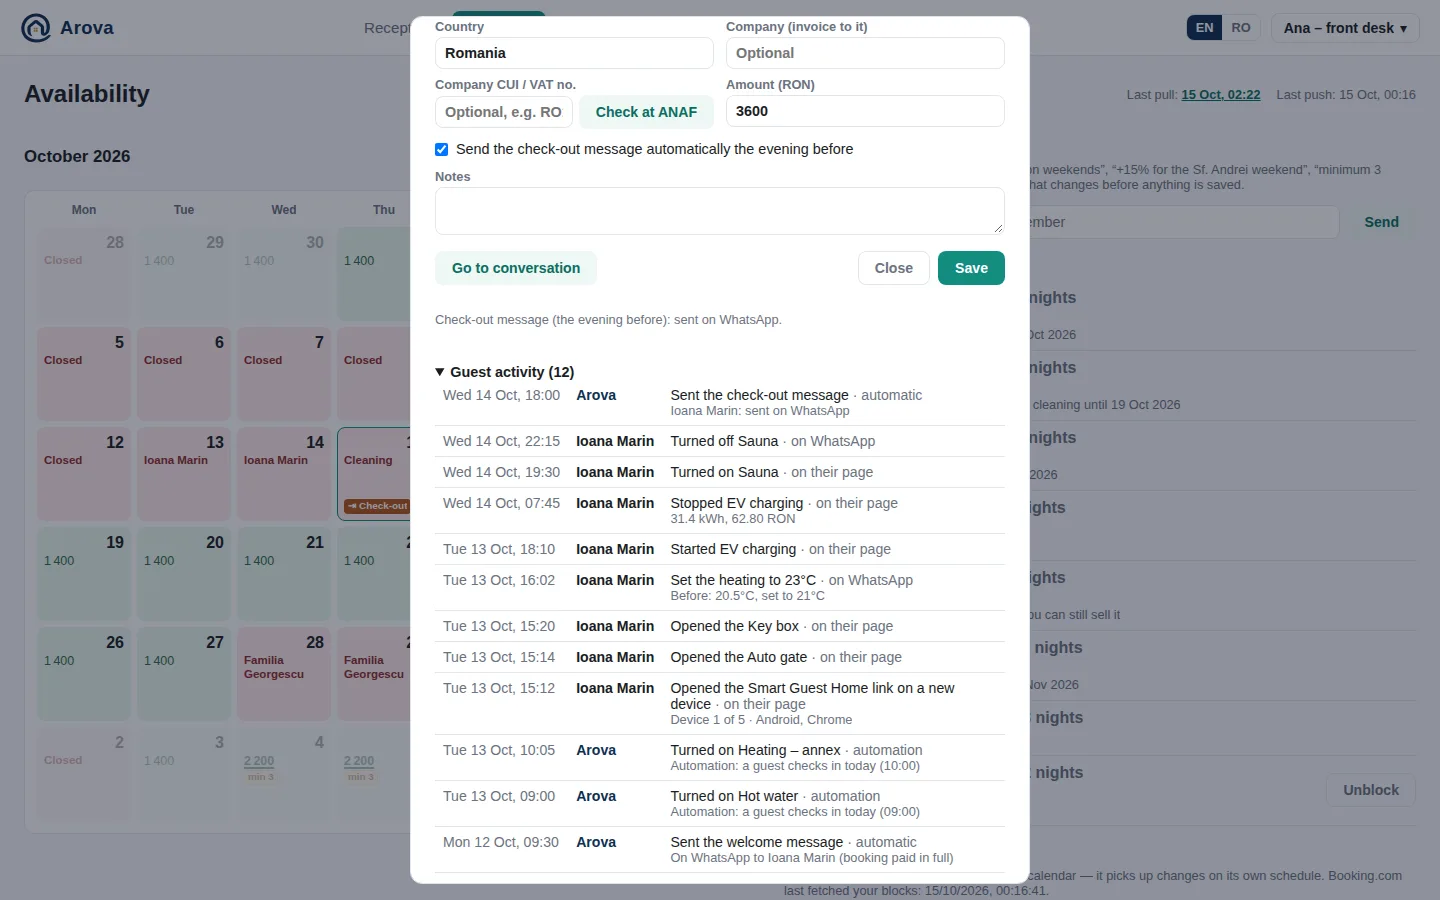Click 'Sent the check-out message' entry

pos(720,402)
